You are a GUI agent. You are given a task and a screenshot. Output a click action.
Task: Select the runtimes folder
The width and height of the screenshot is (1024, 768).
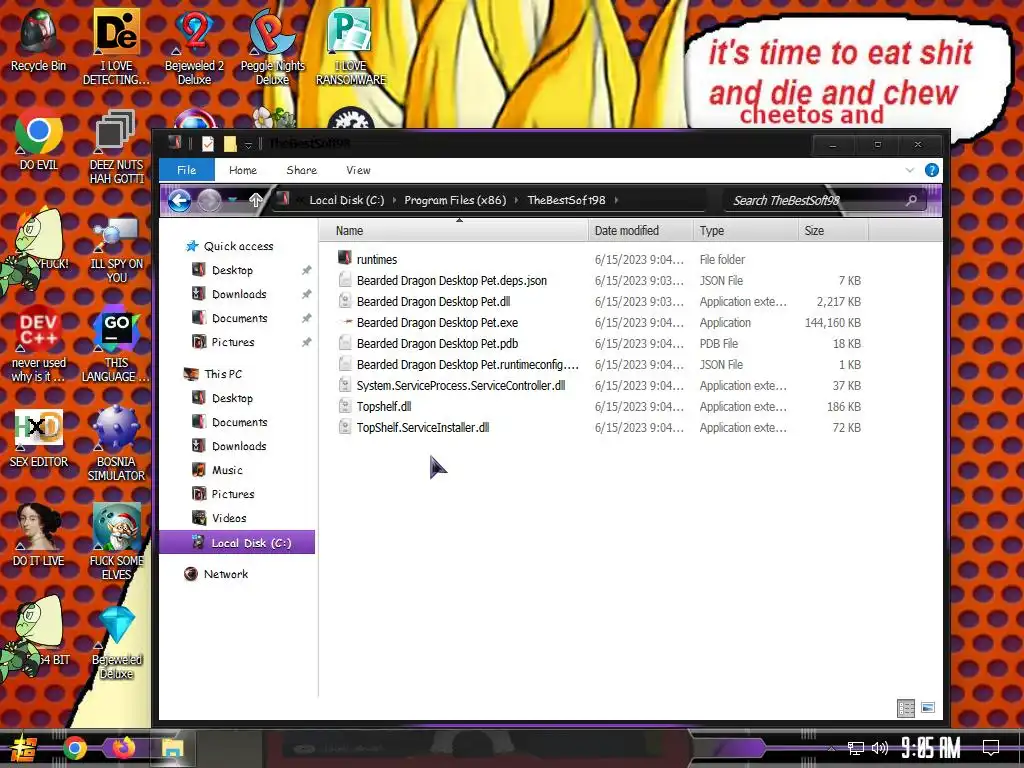tap(377, 259)
